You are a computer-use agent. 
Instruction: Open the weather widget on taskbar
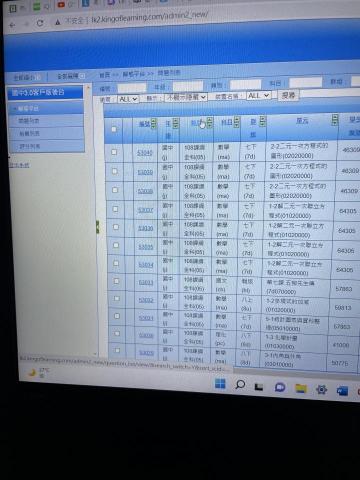[39, 372]
